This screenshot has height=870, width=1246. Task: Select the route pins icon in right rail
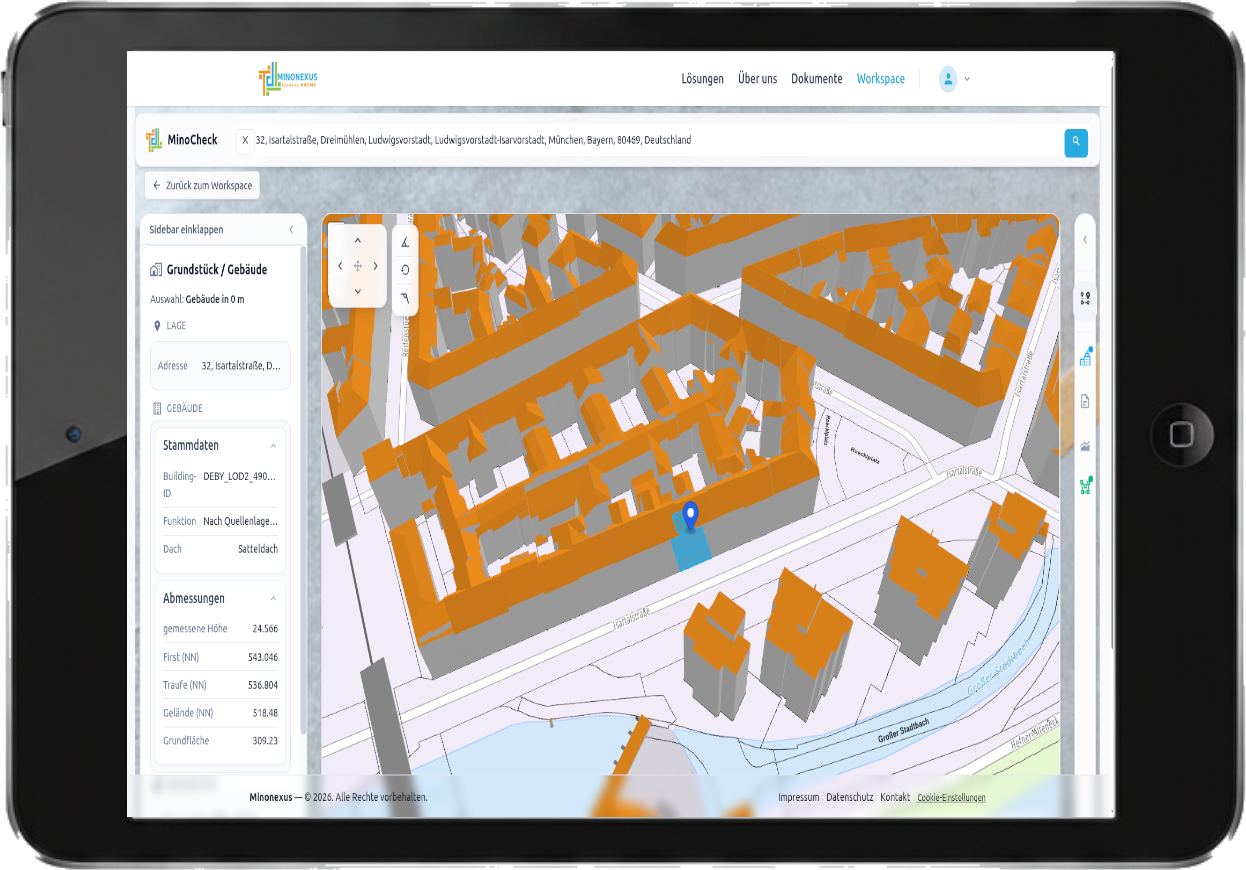1085,298
